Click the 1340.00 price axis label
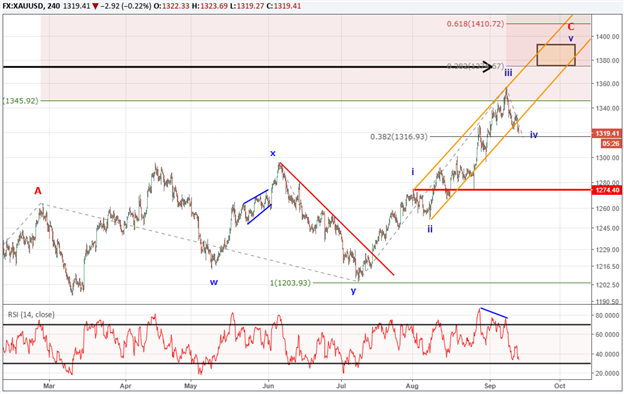Viewport: 624px width, 394px height. point(607,108)
